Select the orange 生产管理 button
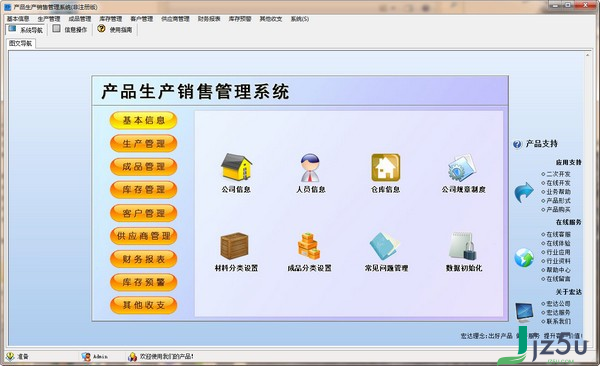 click(143, 144)
